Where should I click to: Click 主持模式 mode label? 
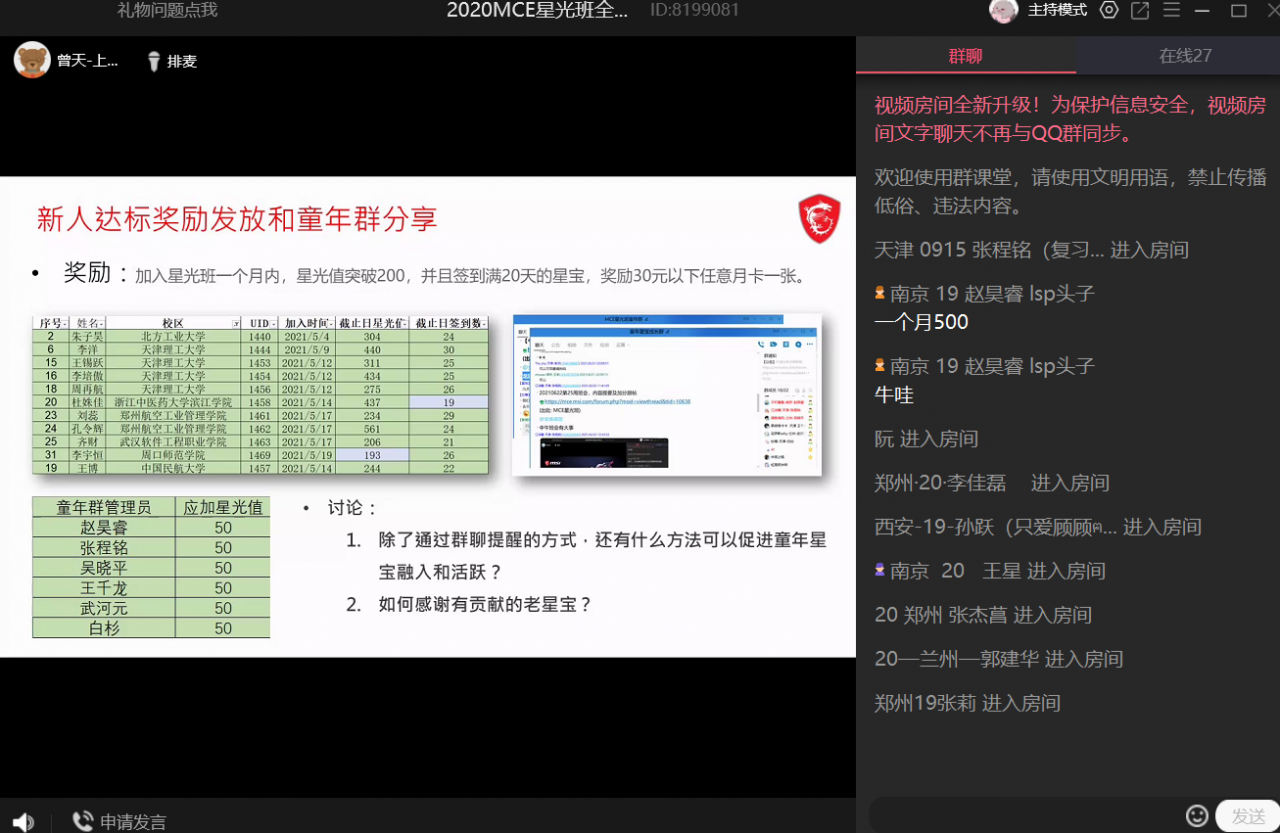(x=1057, y=10)
